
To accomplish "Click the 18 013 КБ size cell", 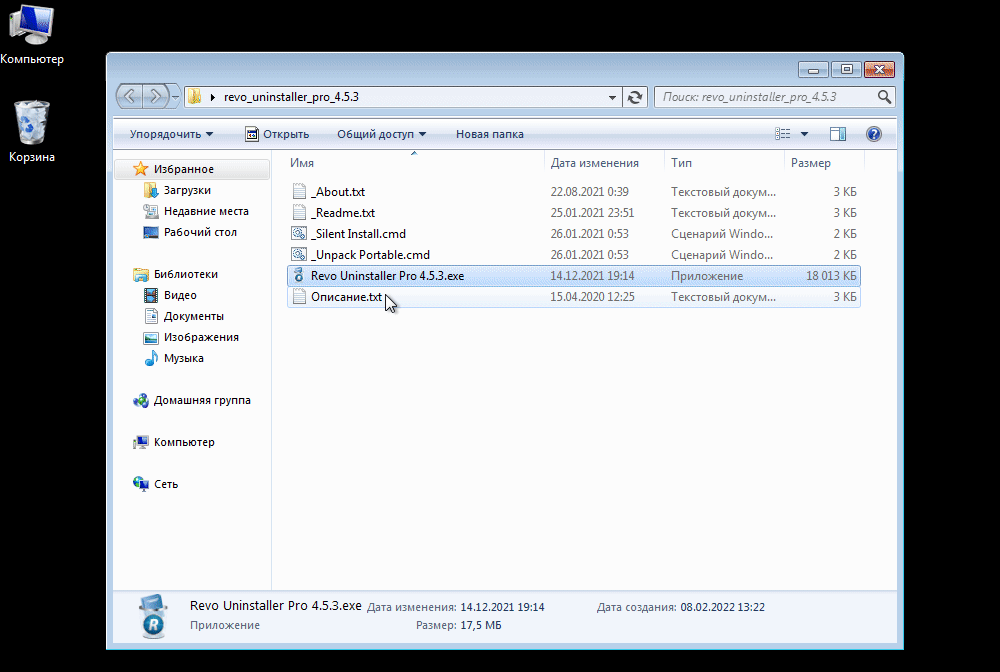I will tap(831, 275).
